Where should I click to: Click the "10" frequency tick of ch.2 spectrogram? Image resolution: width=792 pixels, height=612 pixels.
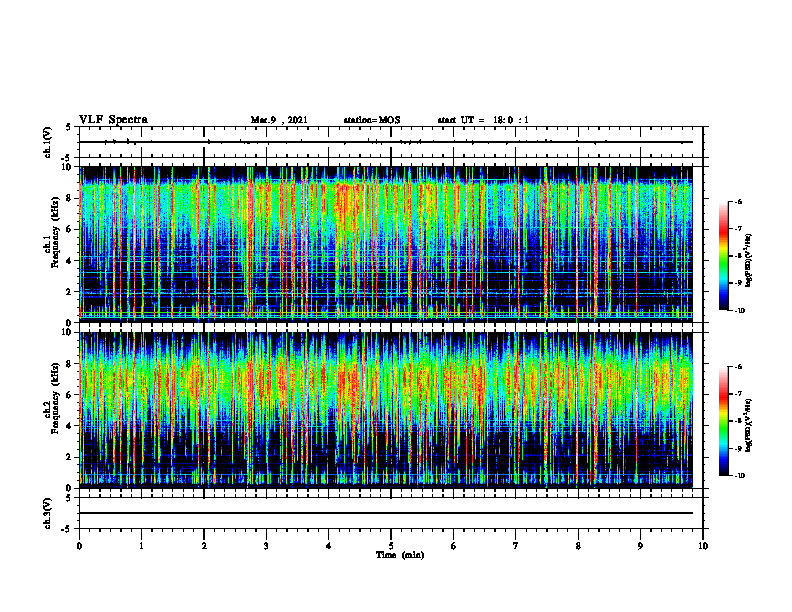(67, 332)
